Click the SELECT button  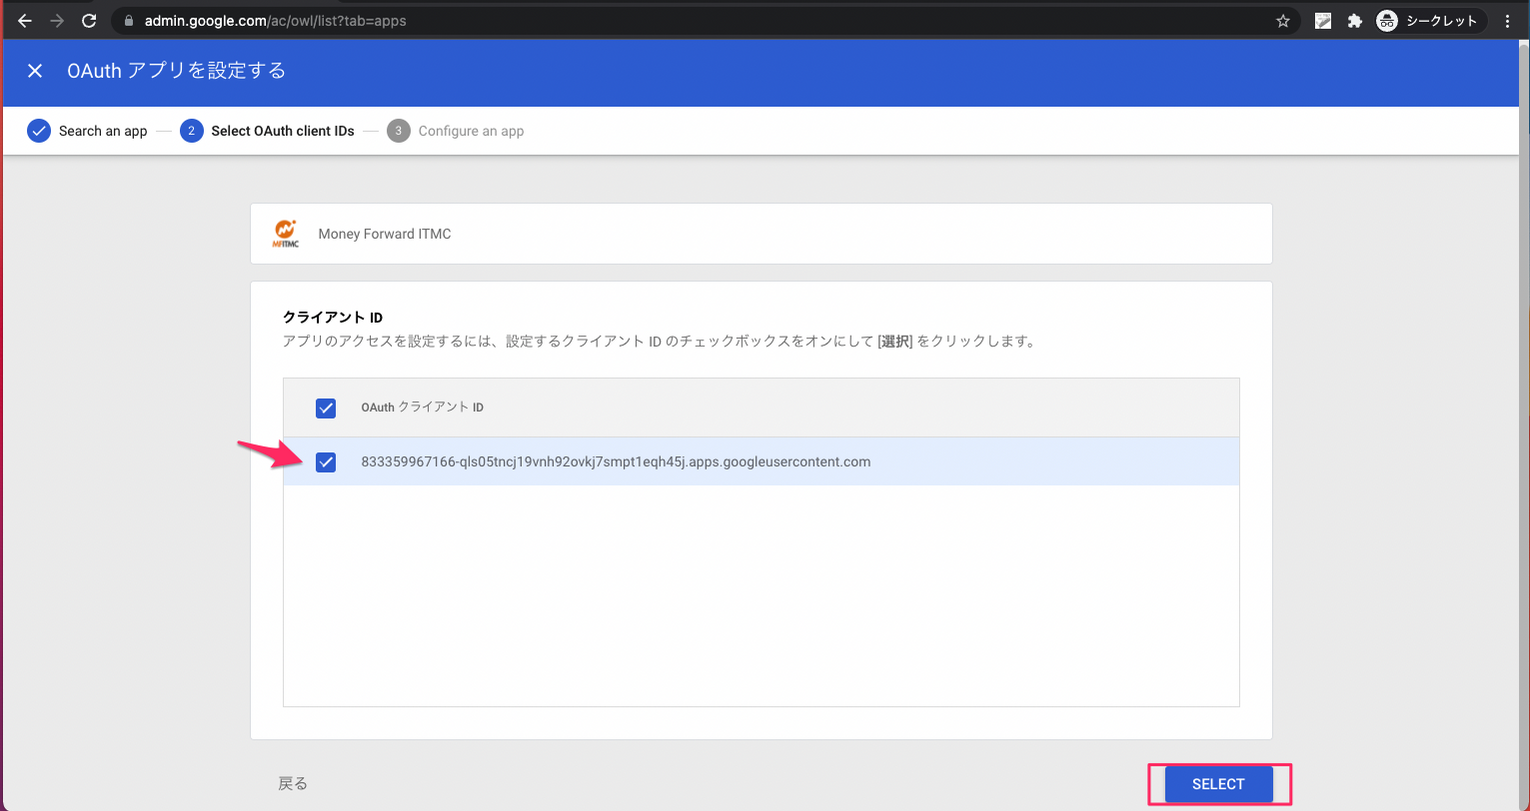point(1218,784)
